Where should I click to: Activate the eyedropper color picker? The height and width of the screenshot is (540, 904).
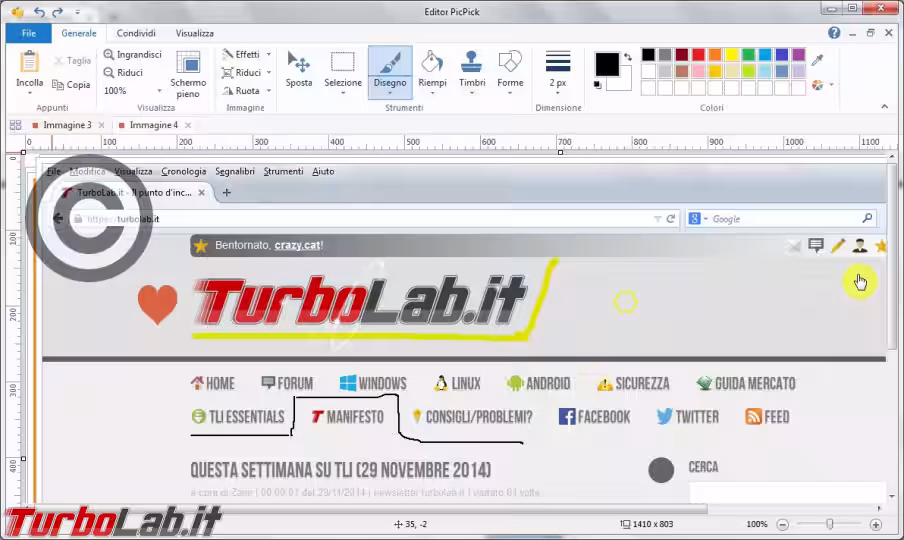(817, 60)
